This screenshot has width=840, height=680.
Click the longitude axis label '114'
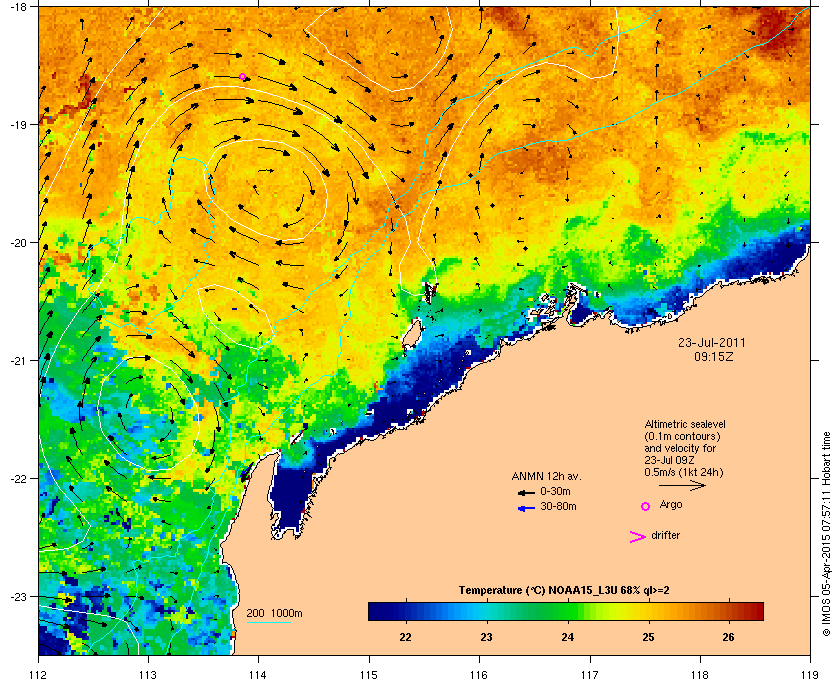259,674
